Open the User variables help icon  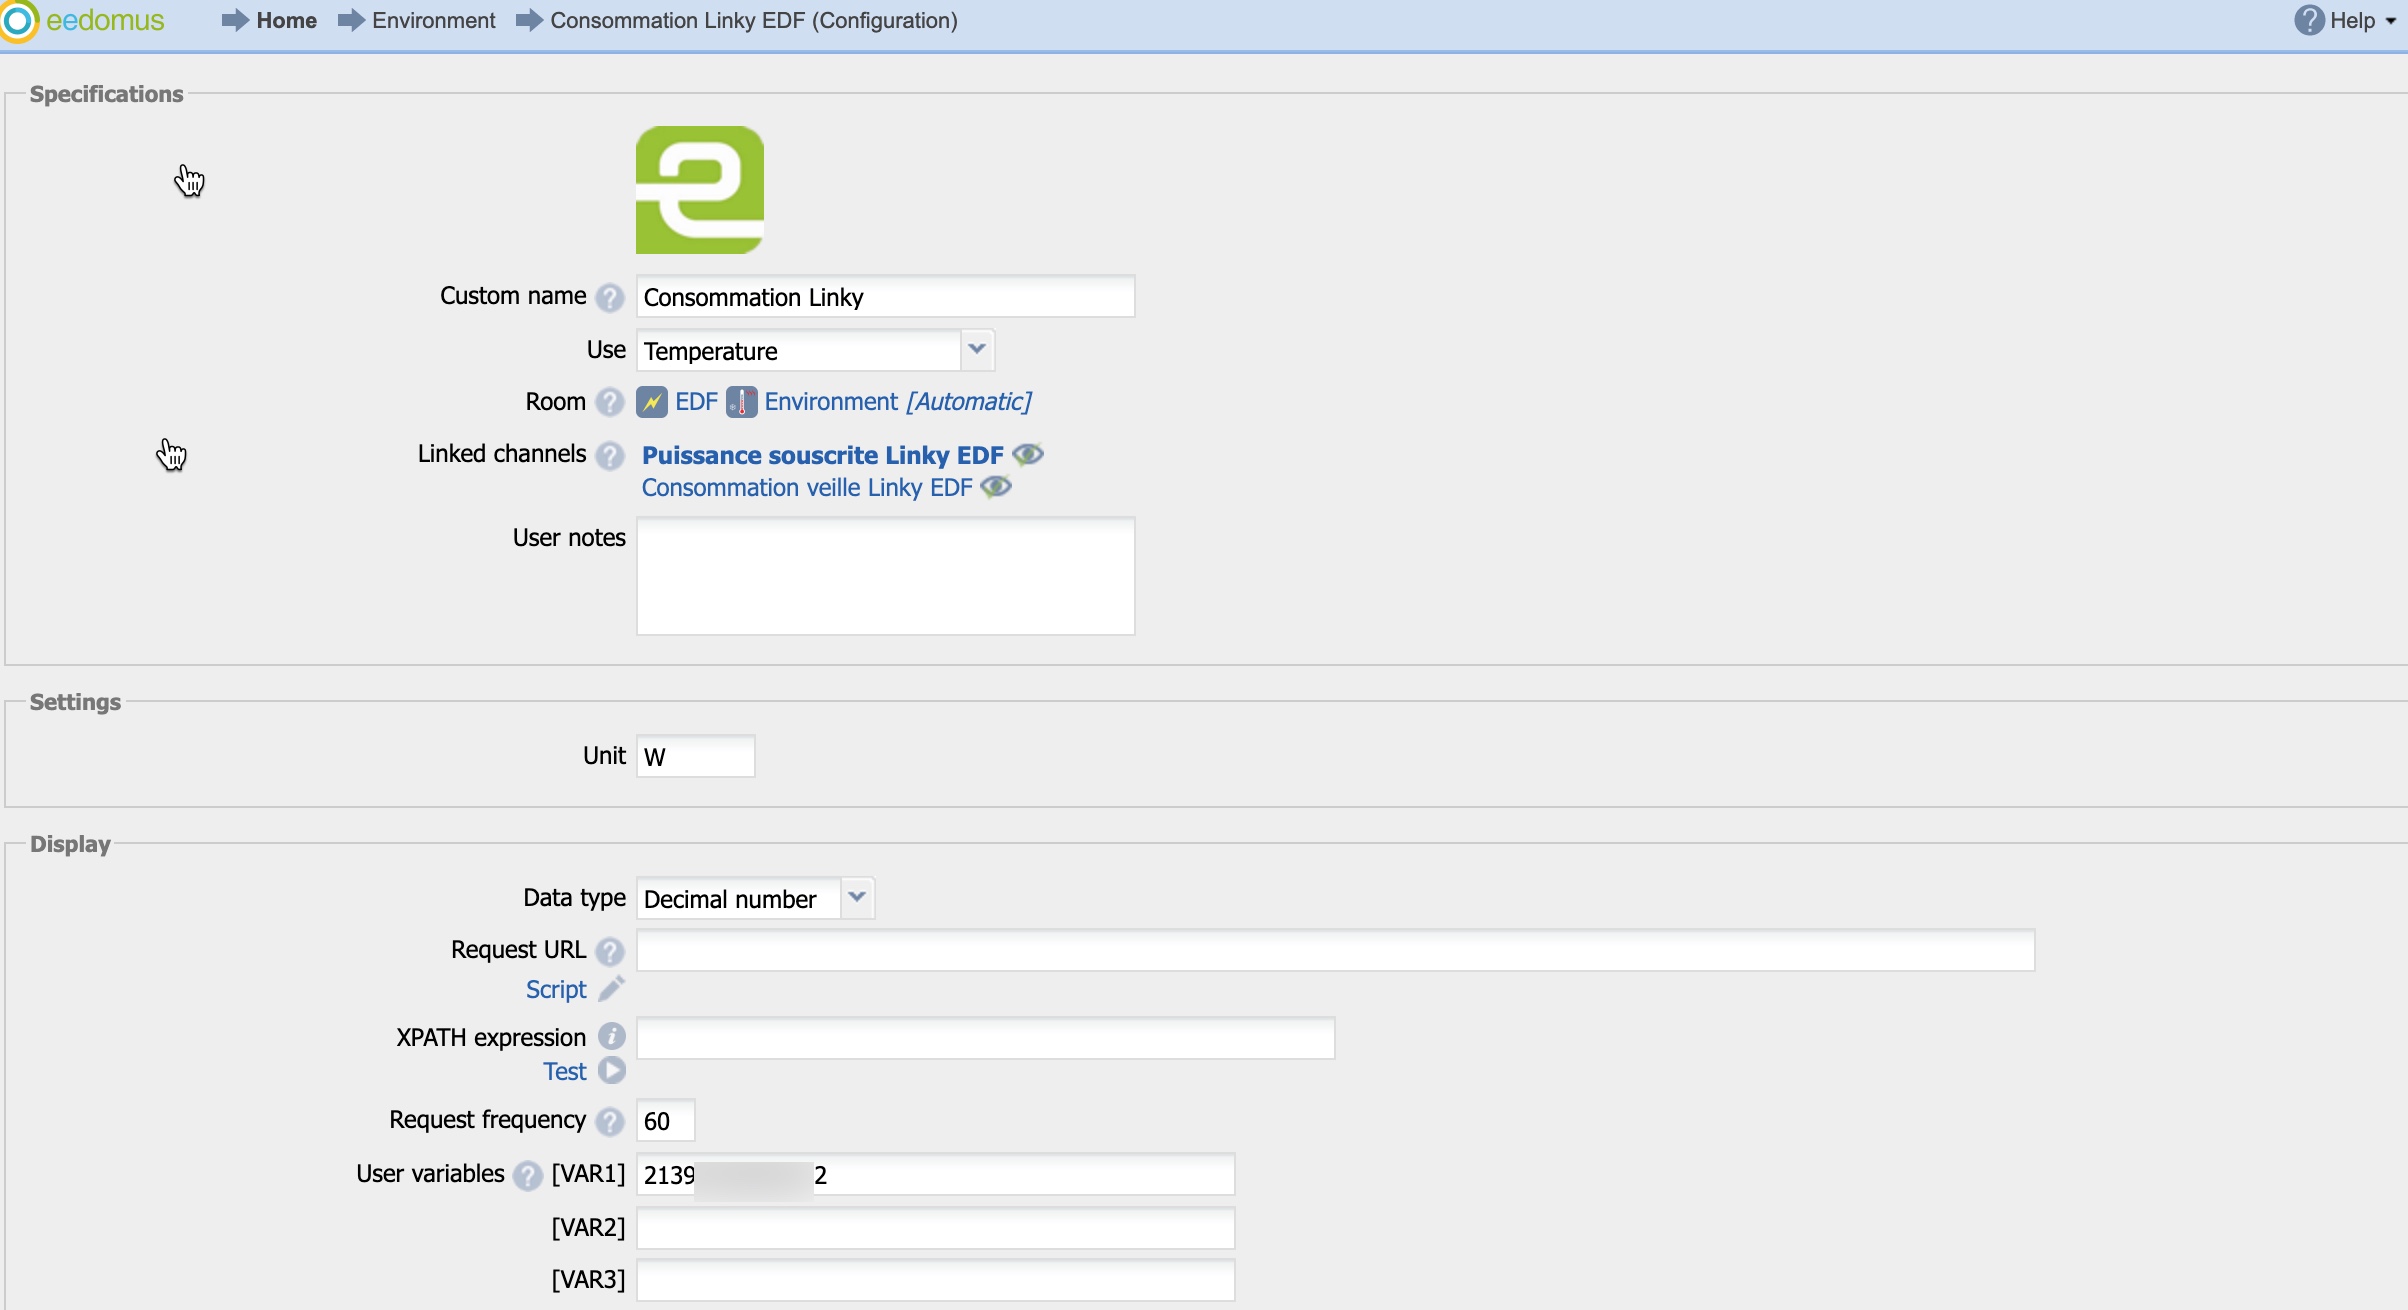[x=527, y=1176]
